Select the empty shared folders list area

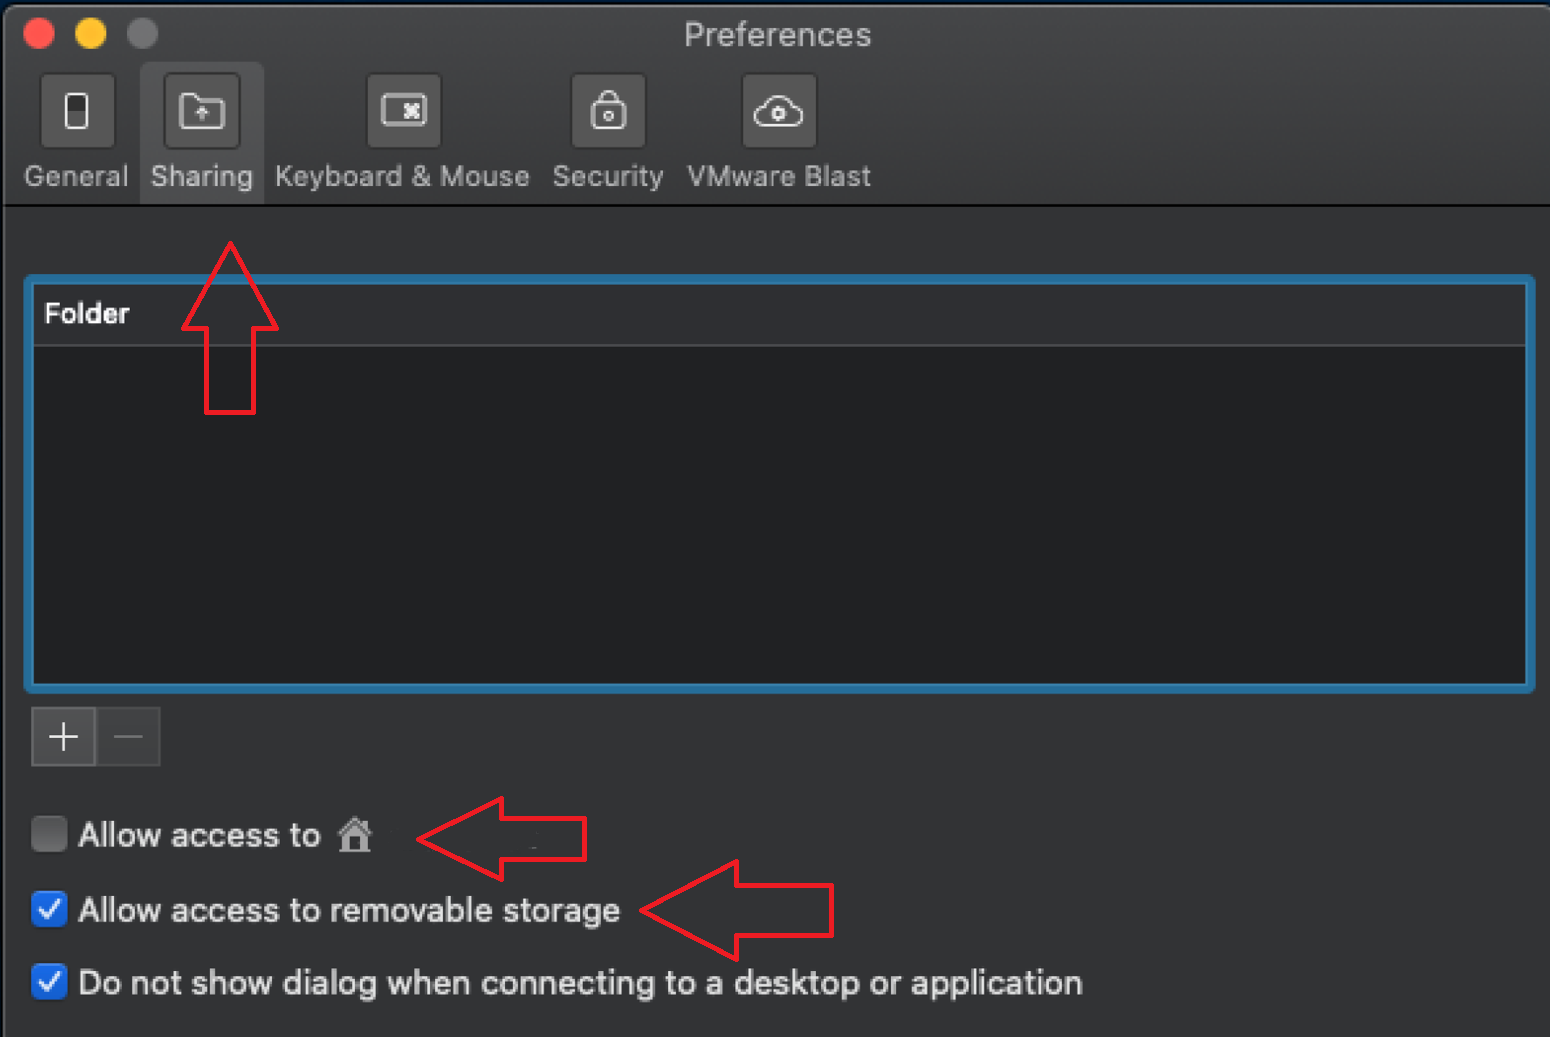[x=779, y=515]
